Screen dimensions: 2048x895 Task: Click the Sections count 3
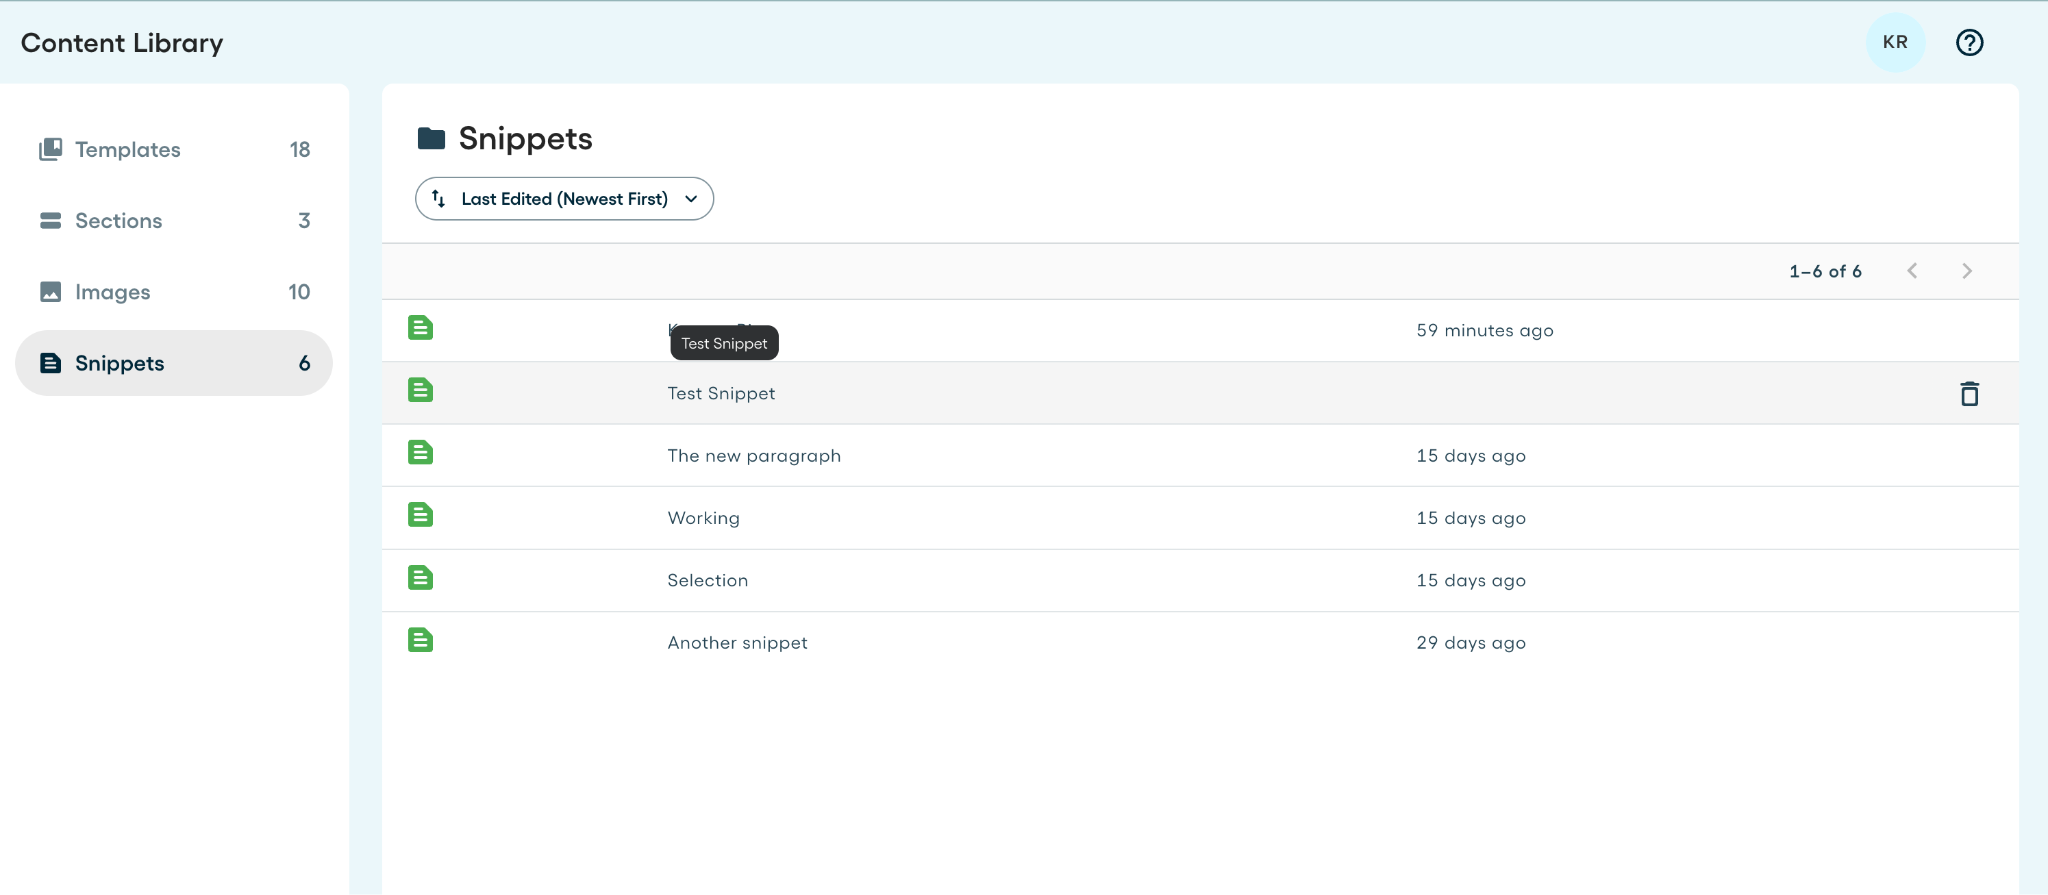[x=304, y=221]
